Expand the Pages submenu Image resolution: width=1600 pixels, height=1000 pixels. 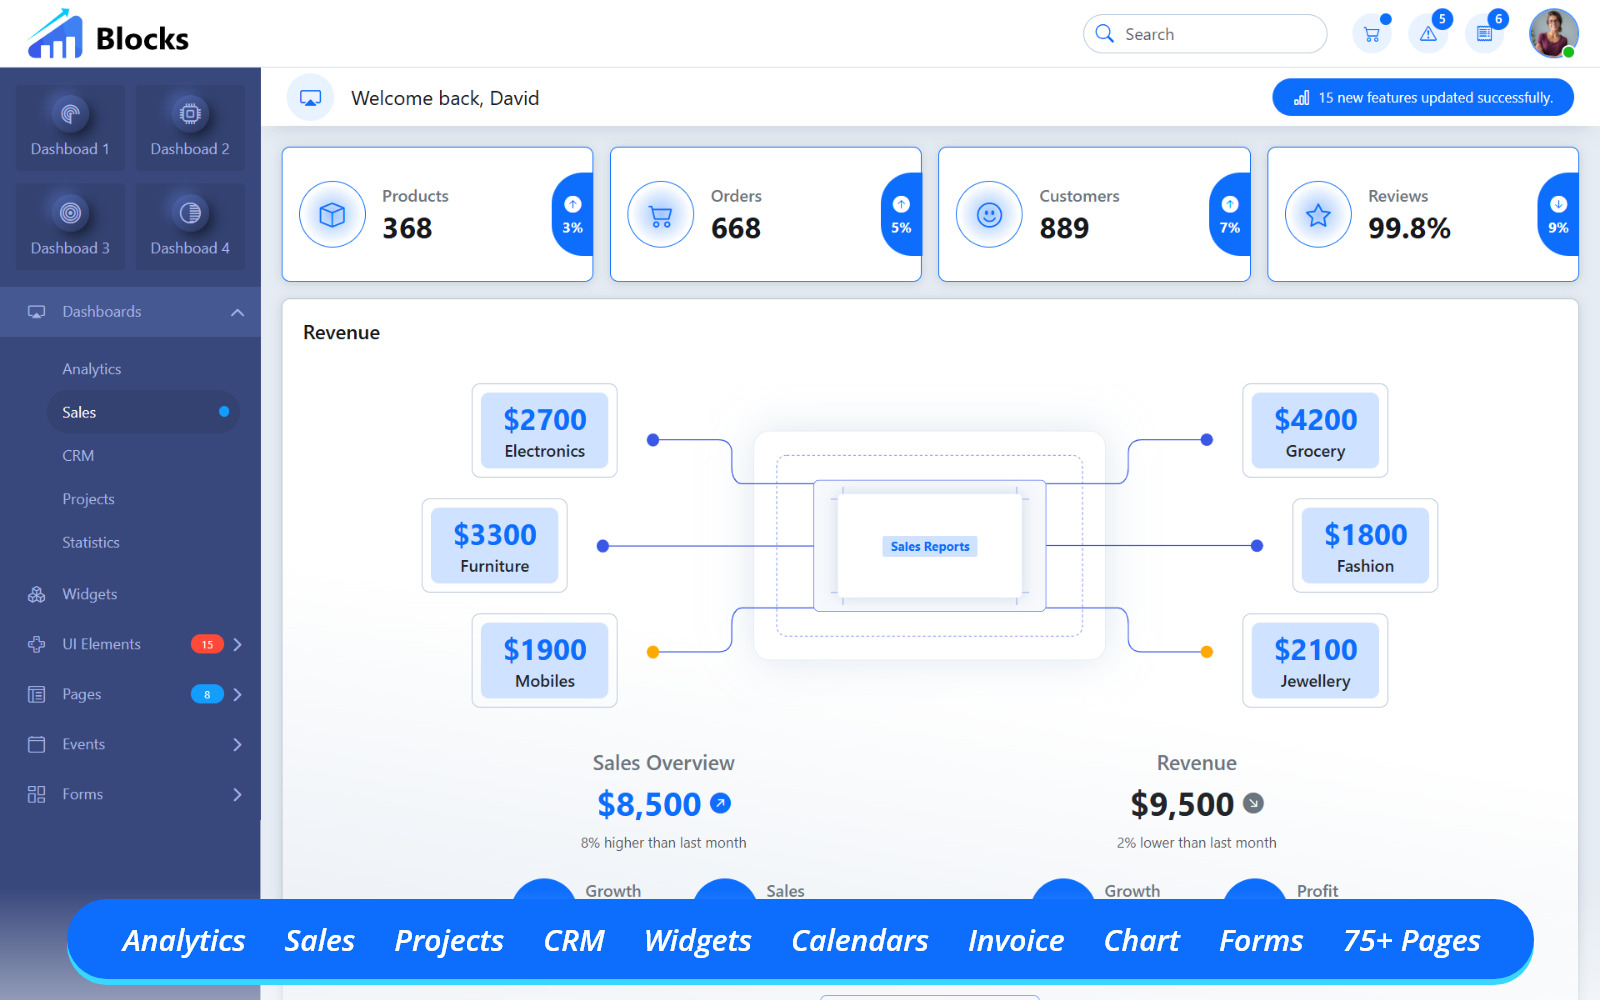pyautogui.click(x=237, y=694)
